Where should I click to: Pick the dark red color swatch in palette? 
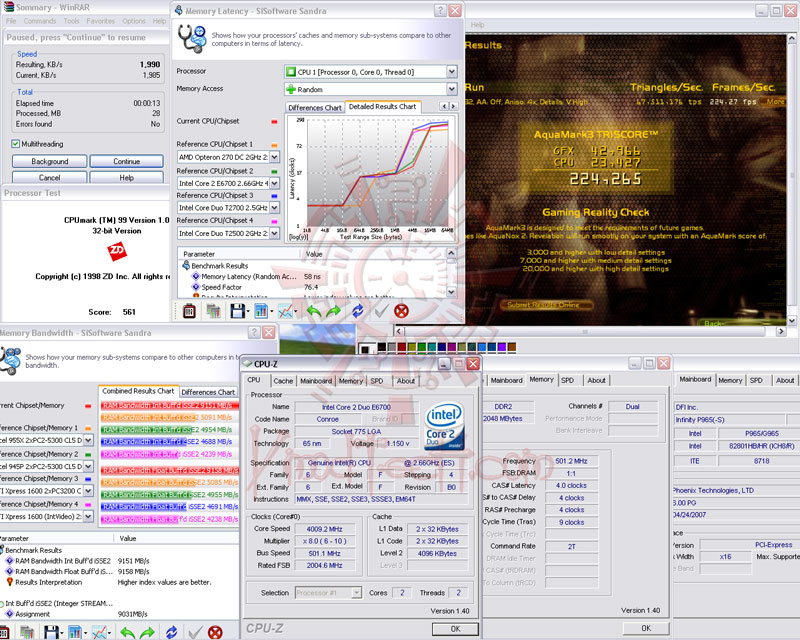click(402, 348)
